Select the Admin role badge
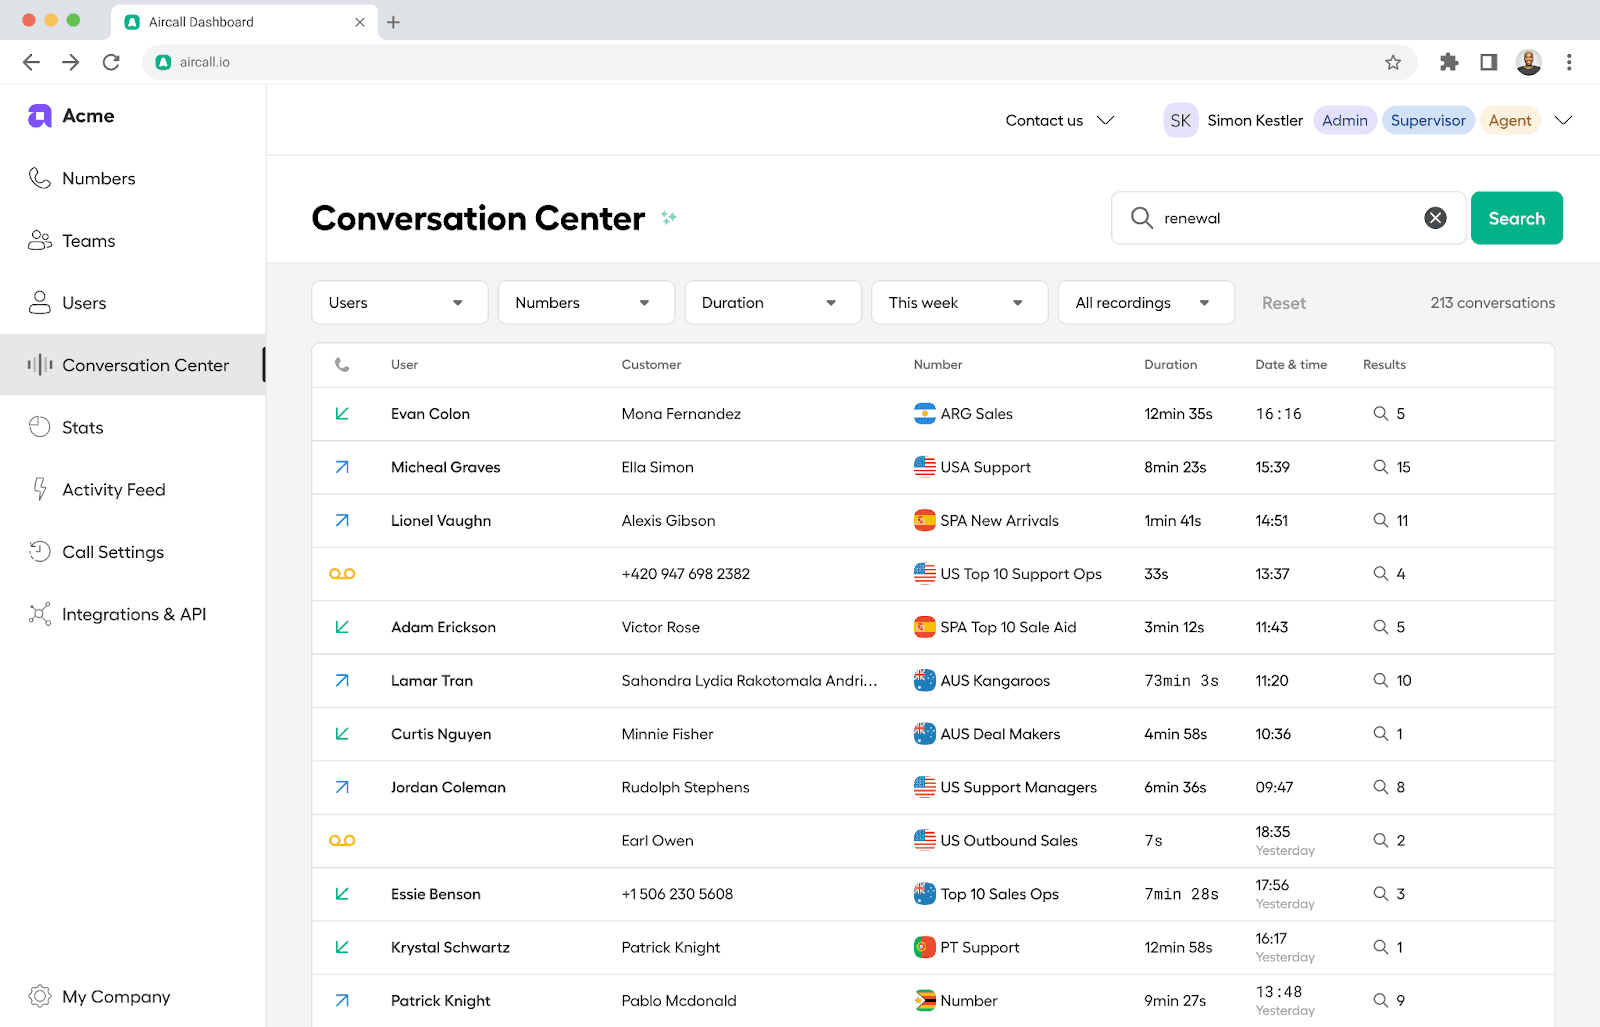 (1344, 120)
